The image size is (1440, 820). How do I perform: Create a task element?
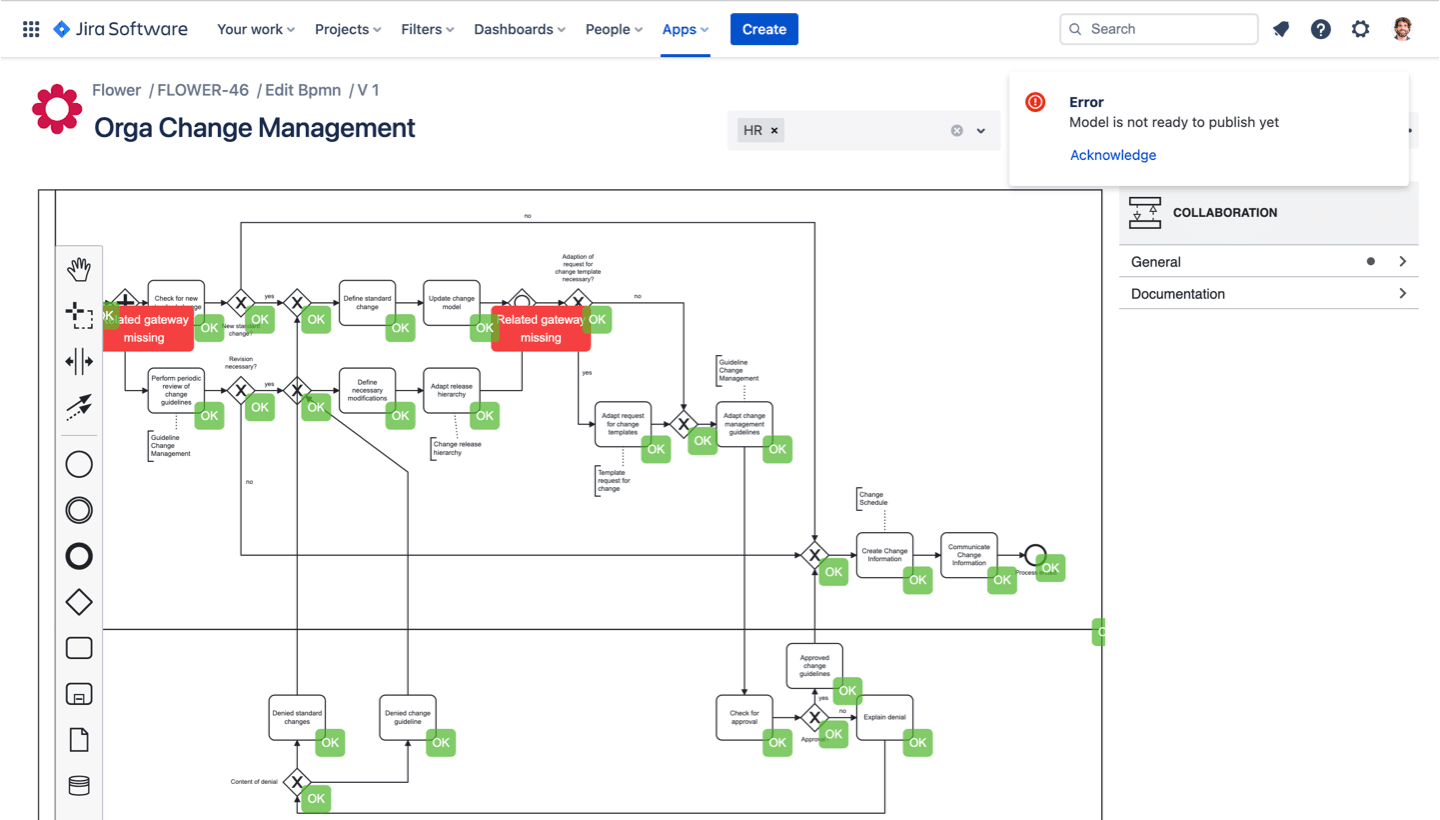click(x=78, y=647)
